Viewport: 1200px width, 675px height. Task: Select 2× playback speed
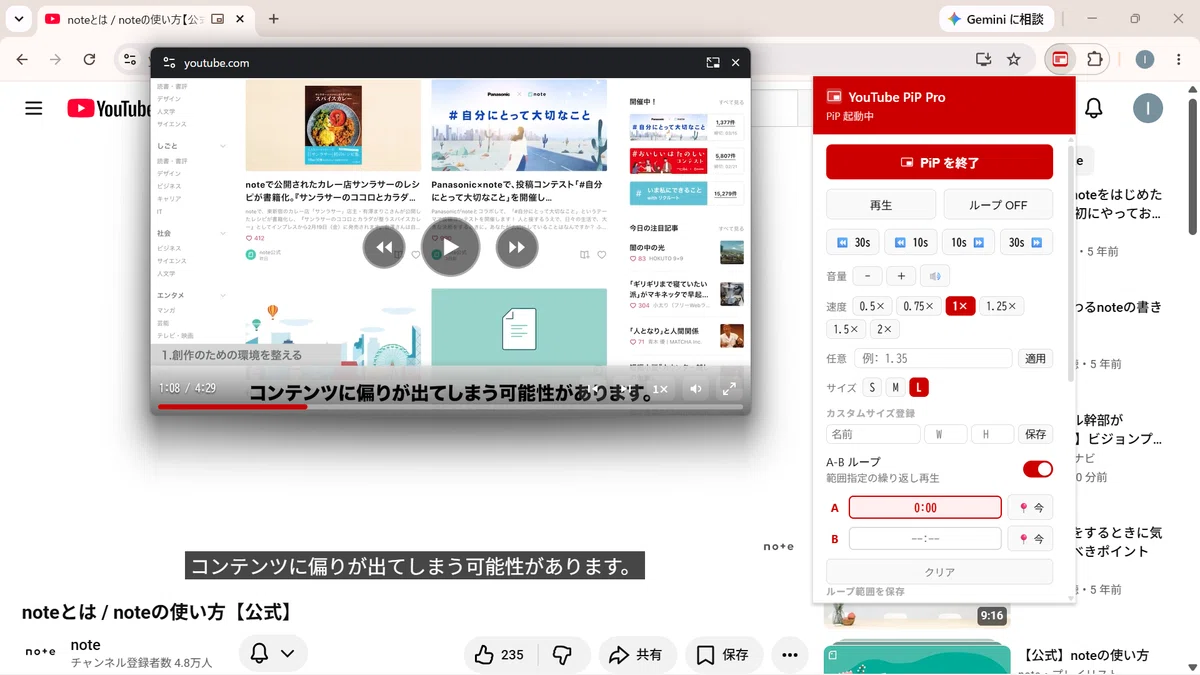pyautogui.click(x=884, y=329)
